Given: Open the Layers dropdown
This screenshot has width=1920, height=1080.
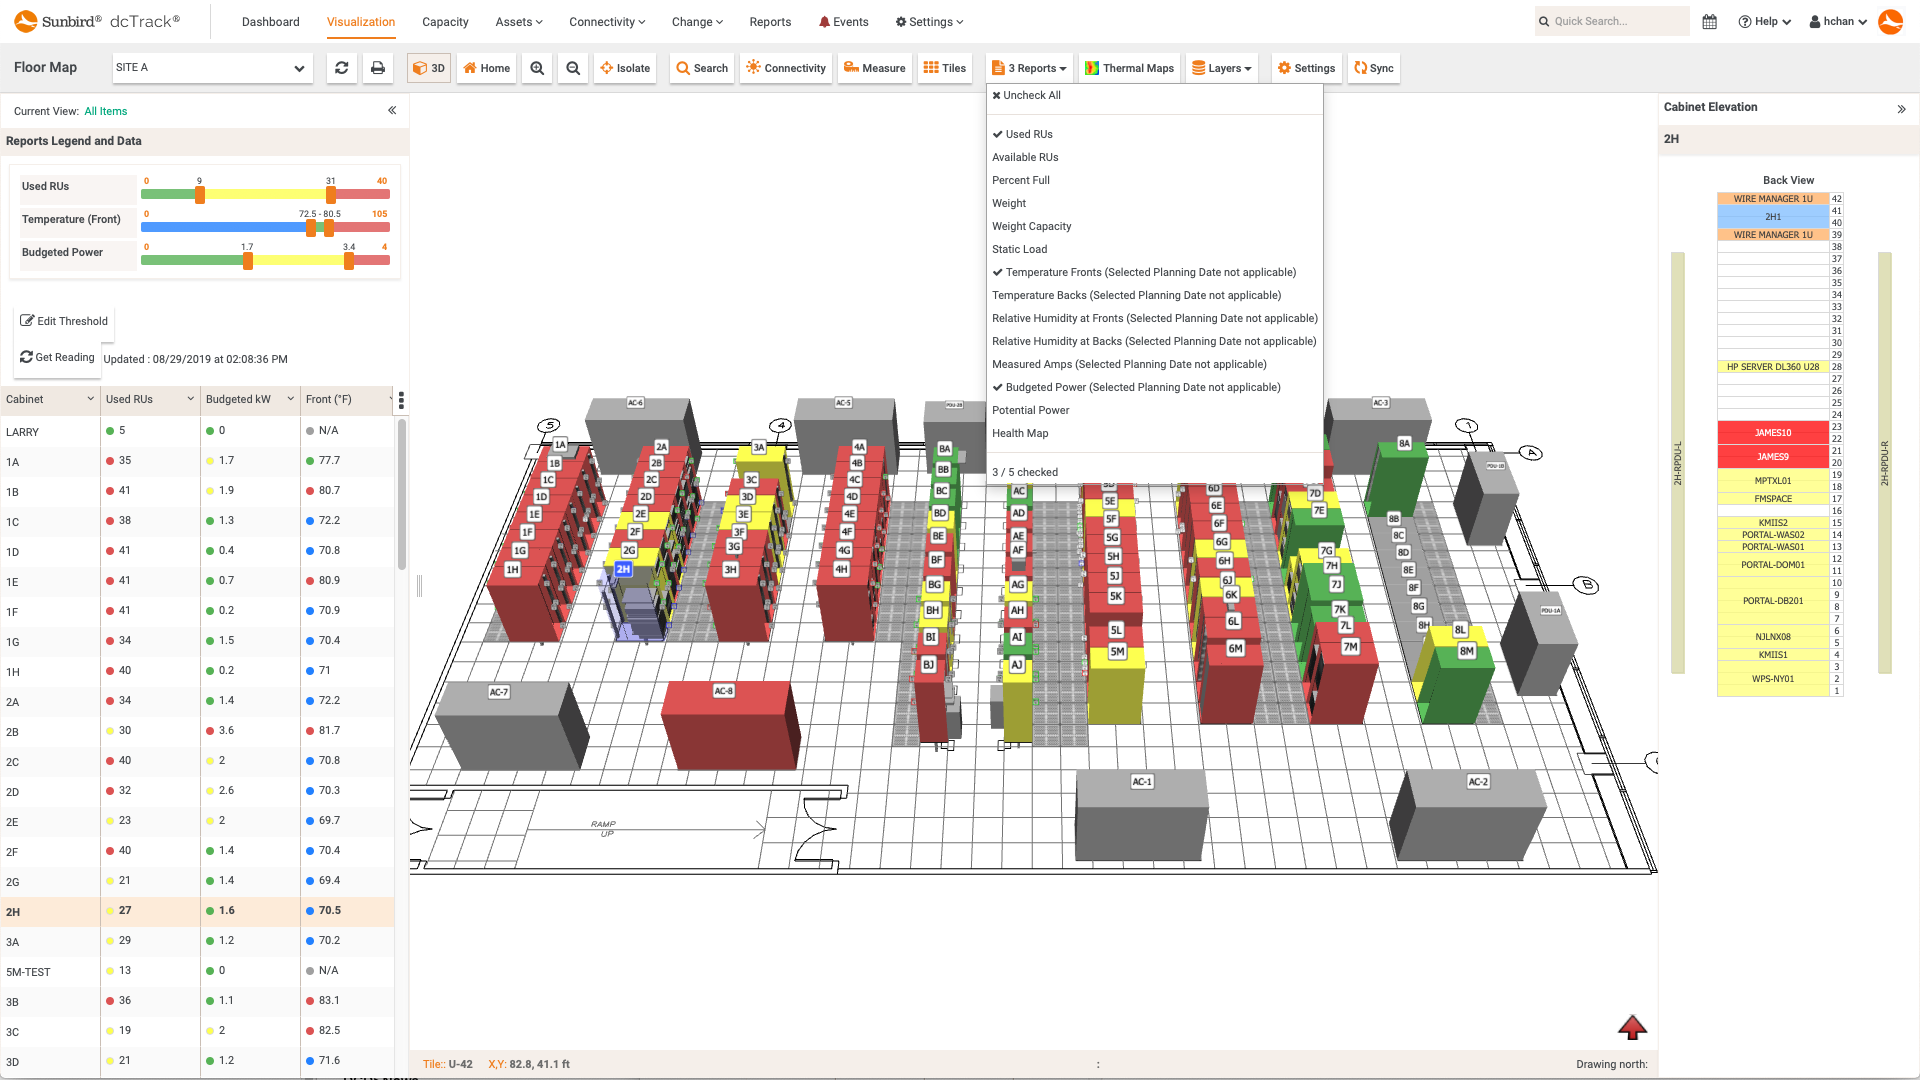Looking at the screenshot, I should click(x=1221, y=68).
